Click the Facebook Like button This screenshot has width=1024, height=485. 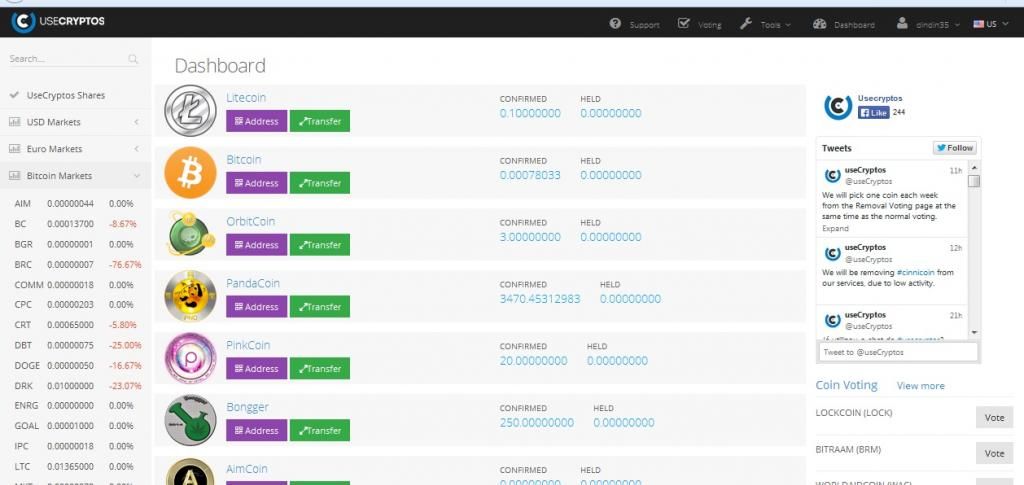click(873, 113)
